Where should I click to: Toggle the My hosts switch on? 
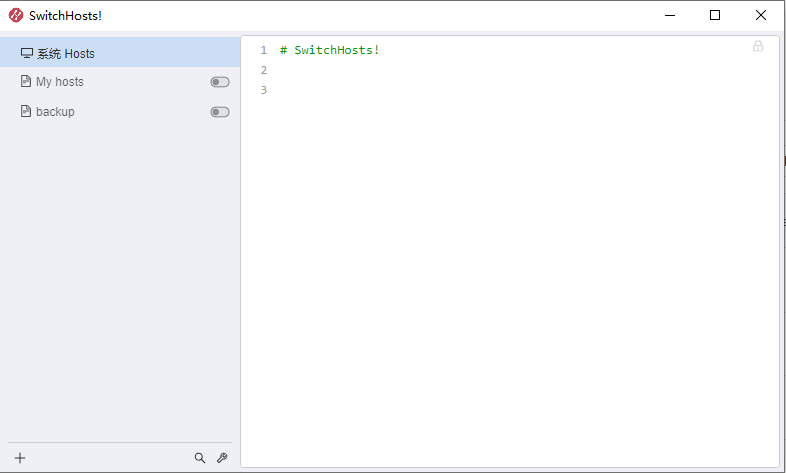(x=220, y=82)
